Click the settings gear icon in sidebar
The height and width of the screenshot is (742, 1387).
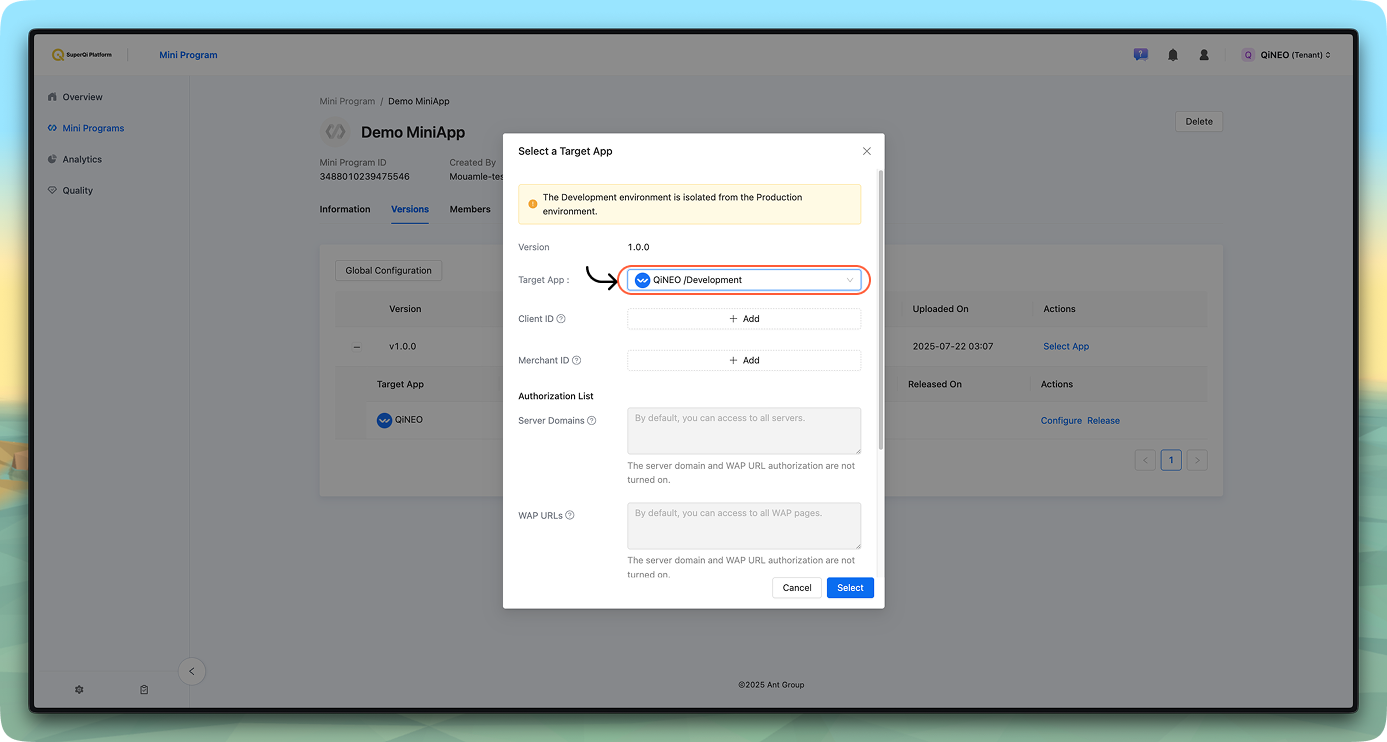[79, 690]
